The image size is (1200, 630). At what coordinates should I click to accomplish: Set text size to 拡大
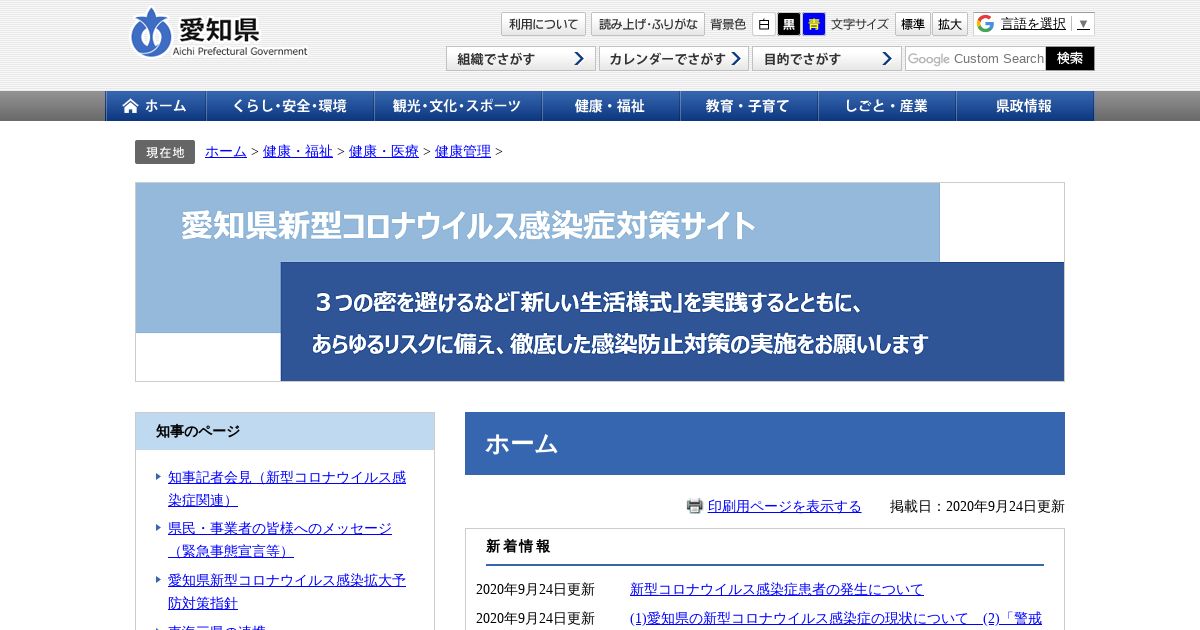point(950,24)
